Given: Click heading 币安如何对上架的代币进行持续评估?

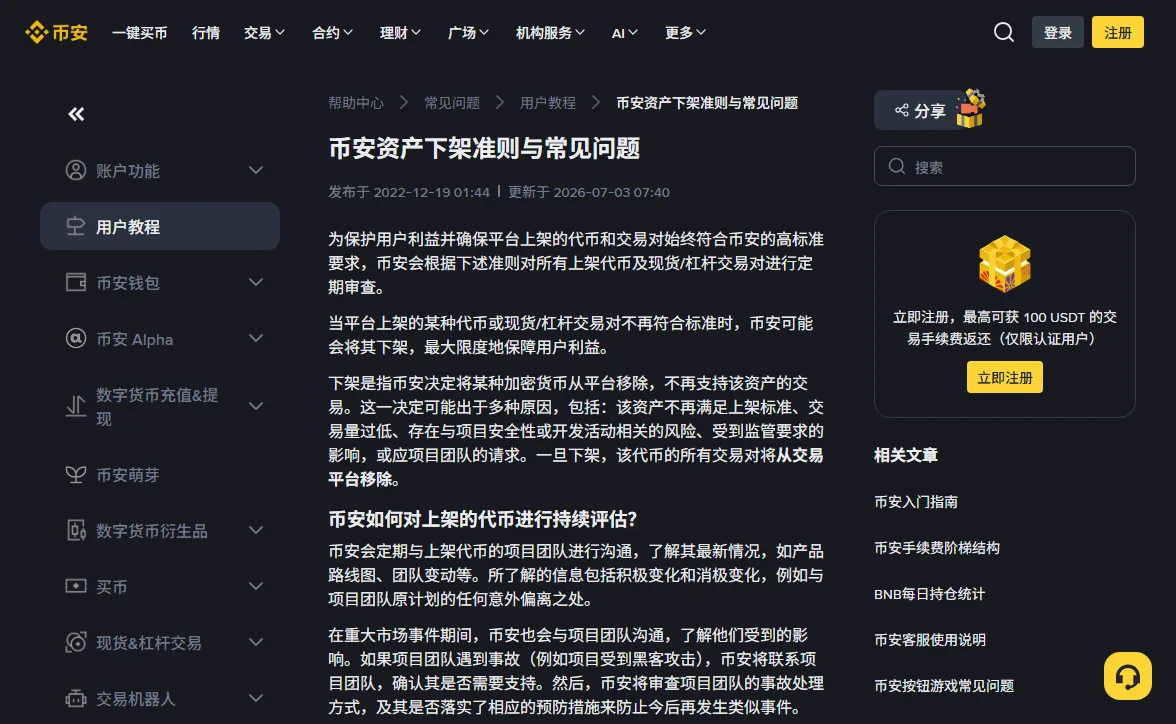Looking at the screenshot, I should 482,519.
